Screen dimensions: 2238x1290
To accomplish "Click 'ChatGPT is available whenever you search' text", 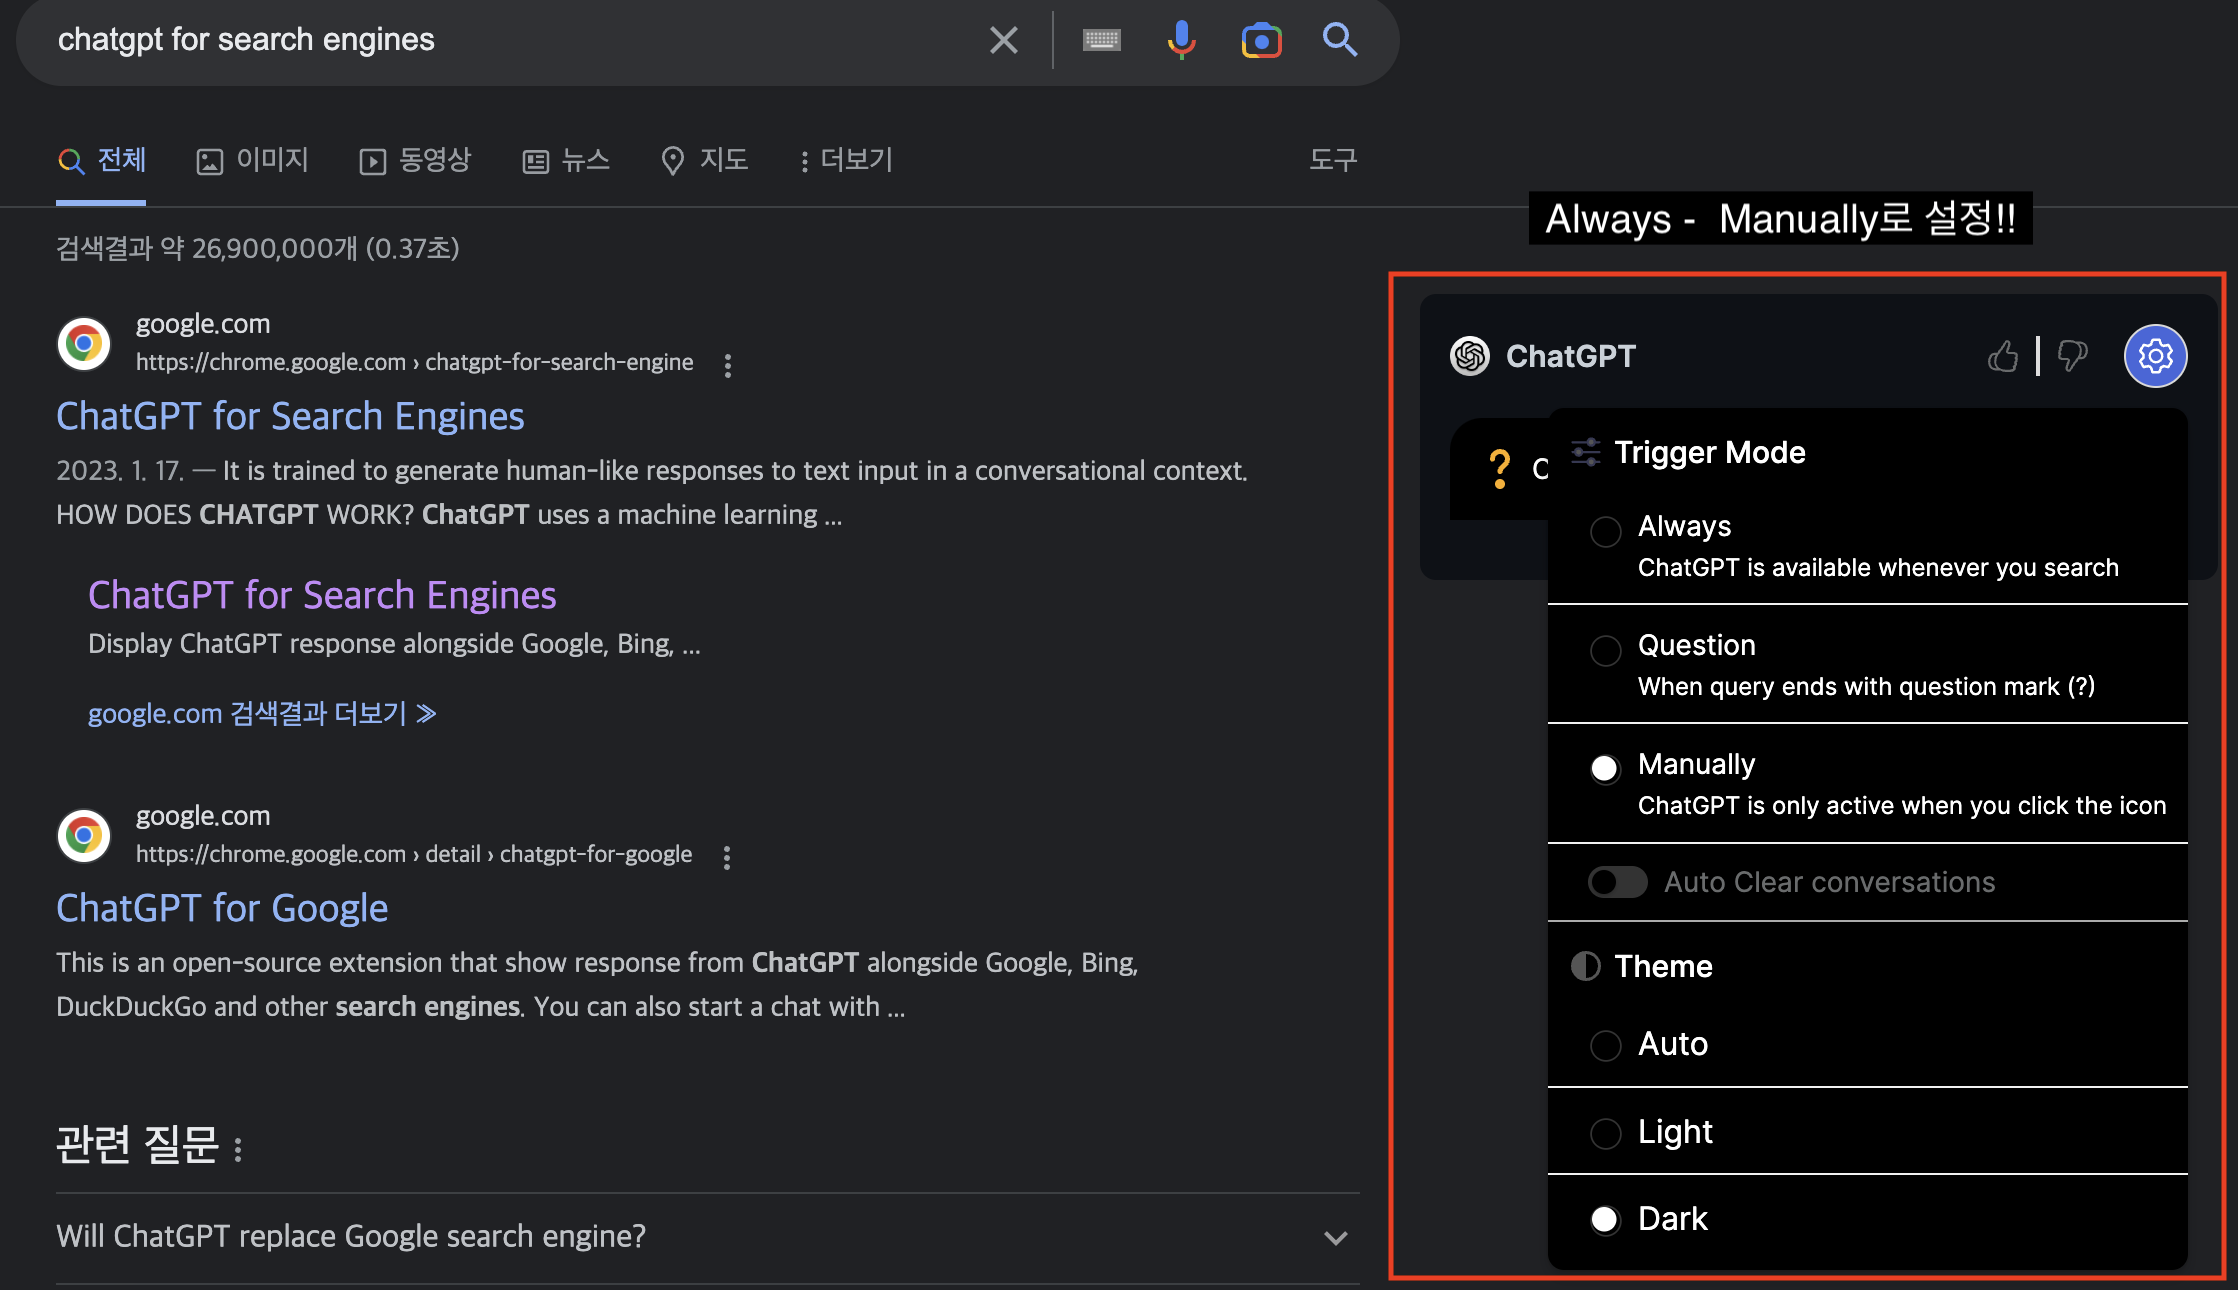I will tap(1878, 567).
